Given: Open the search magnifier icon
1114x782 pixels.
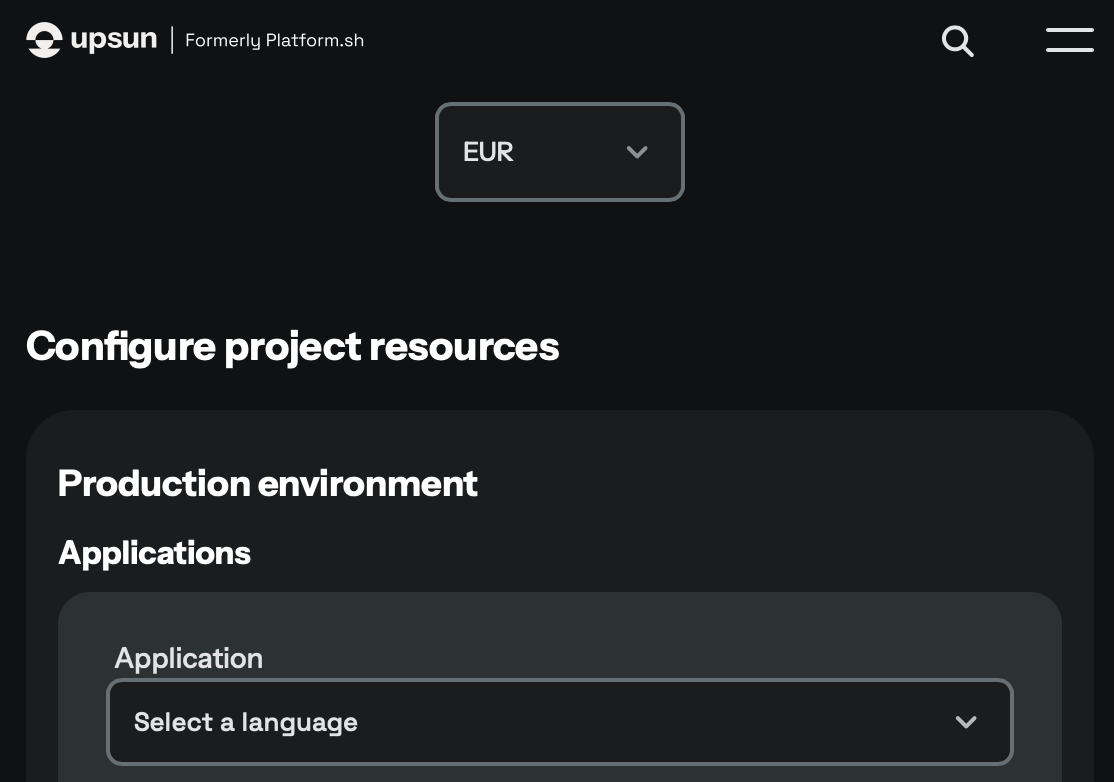Looking at the screenshot, I should pyautogui.click(x=957, y=41).
